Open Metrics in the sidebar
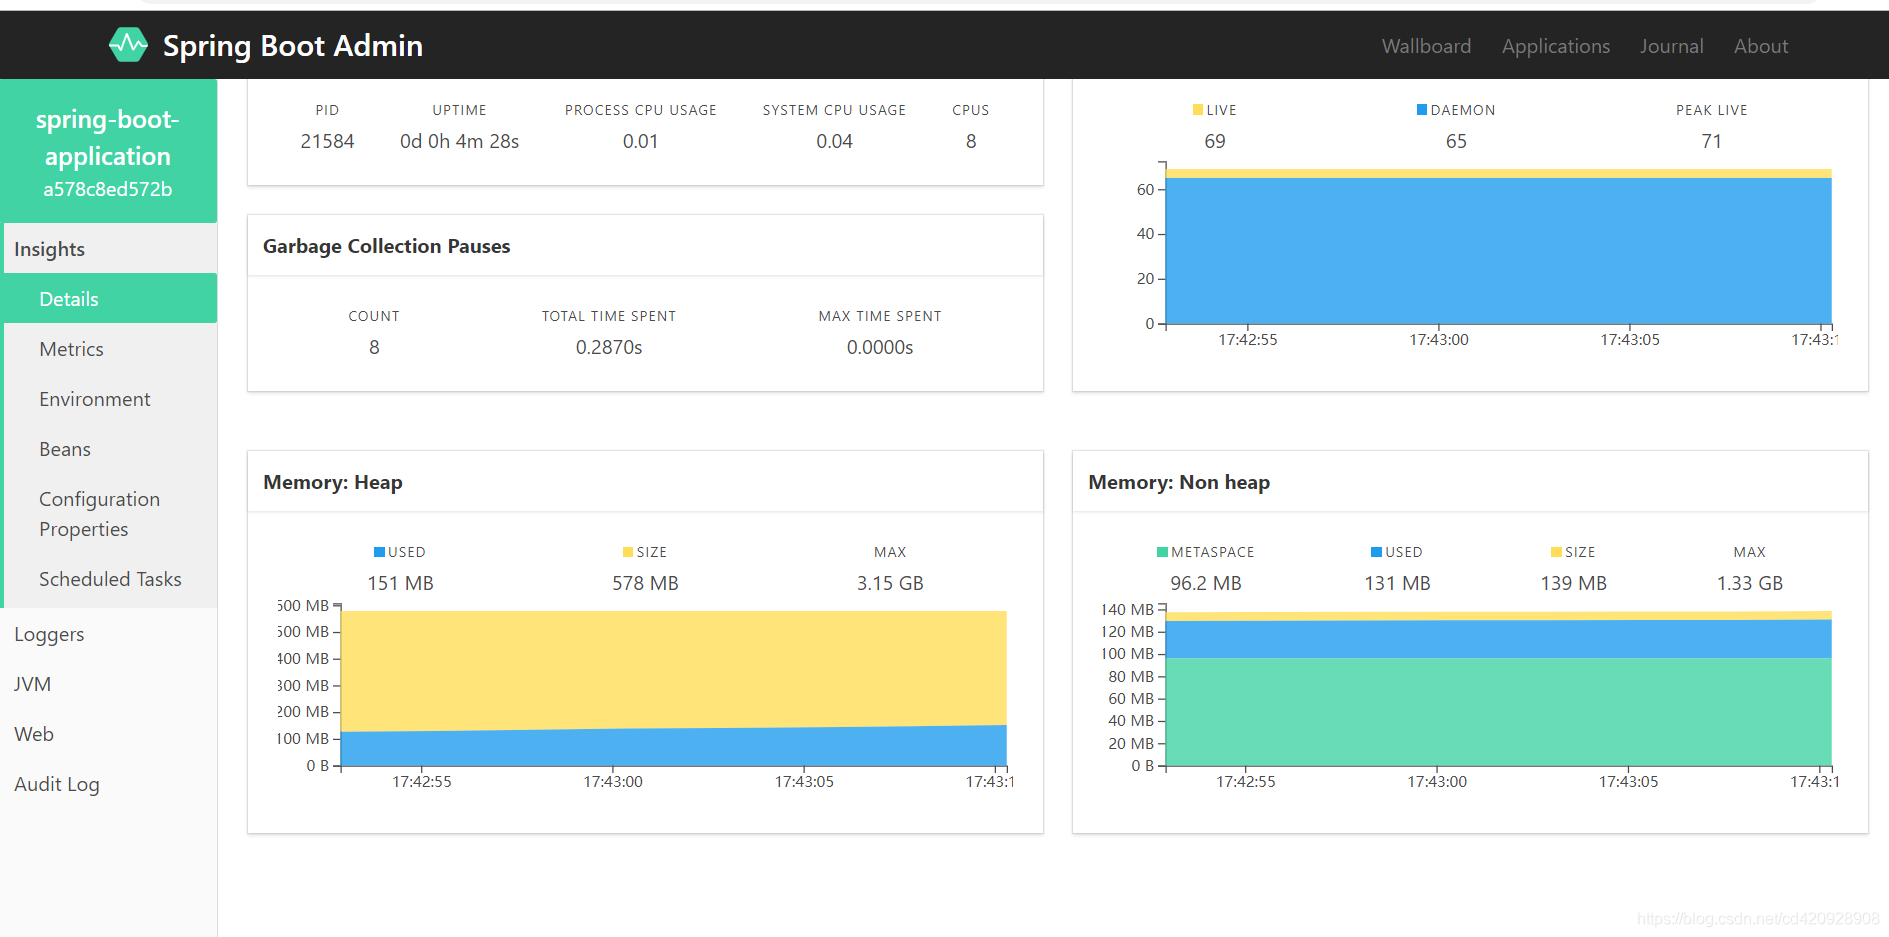The width and height of the screenshot is (1889, 937). pyautogui.click(x=110, y=349)
